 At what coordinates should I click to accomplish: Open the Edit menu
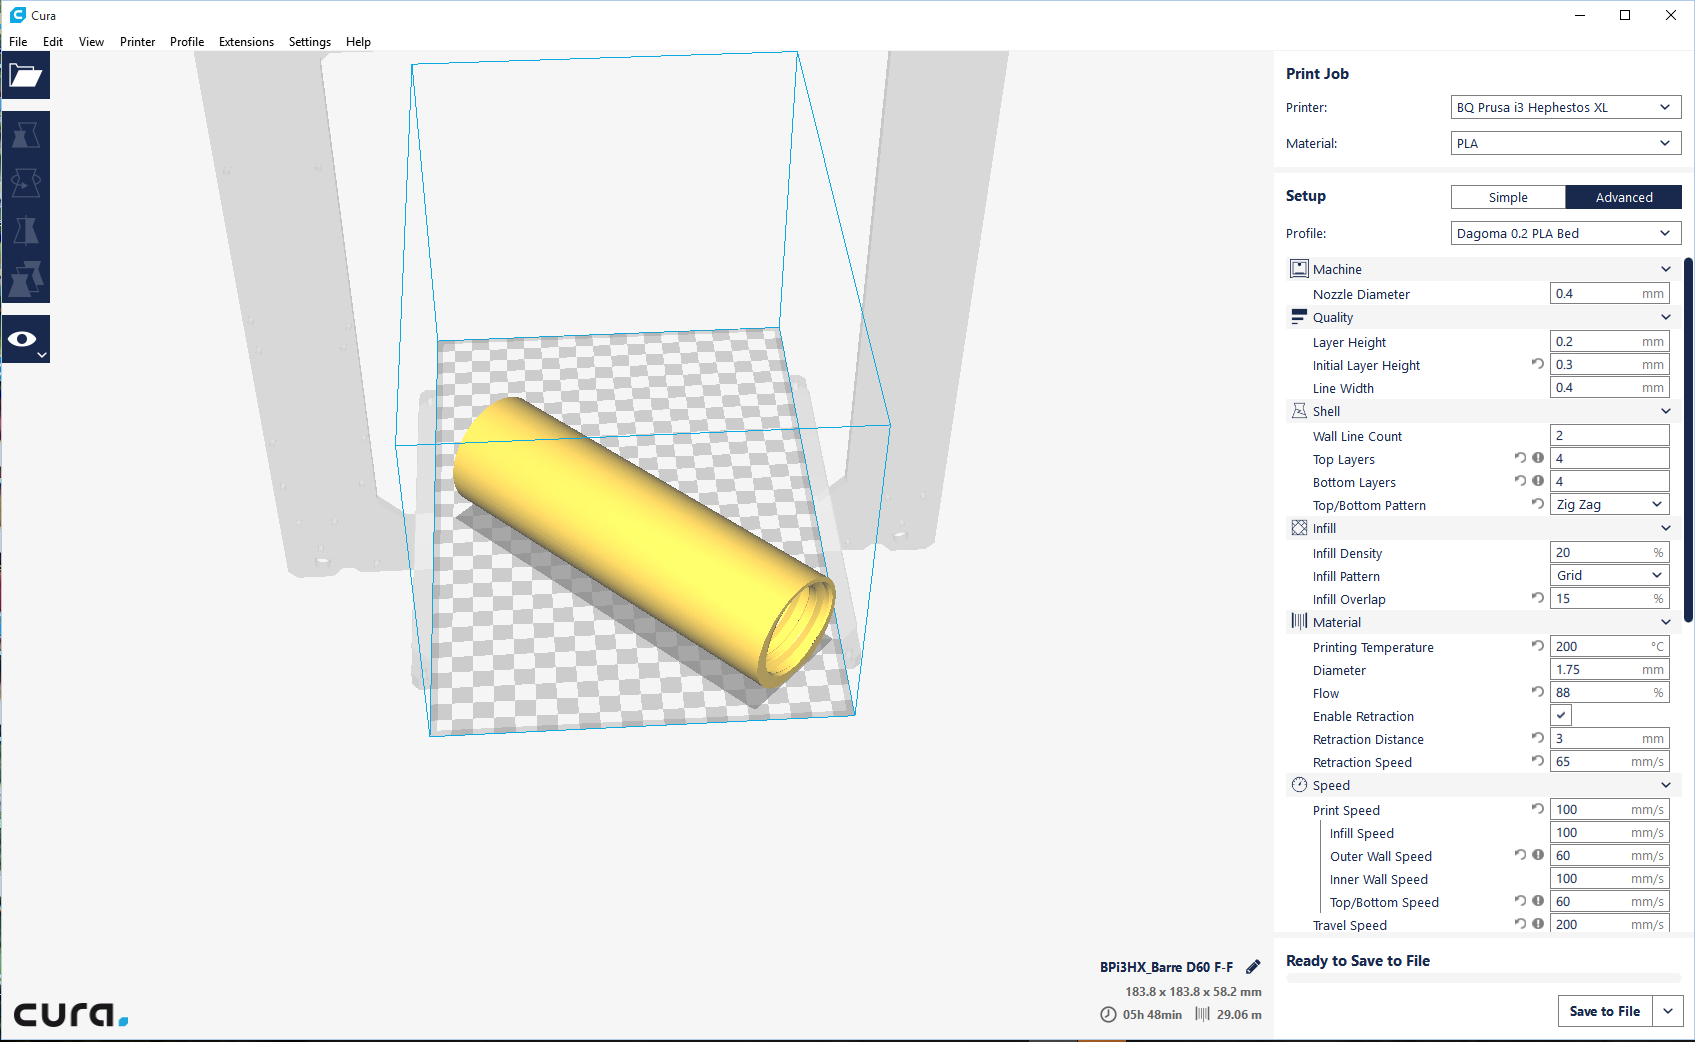click(53, 42)
